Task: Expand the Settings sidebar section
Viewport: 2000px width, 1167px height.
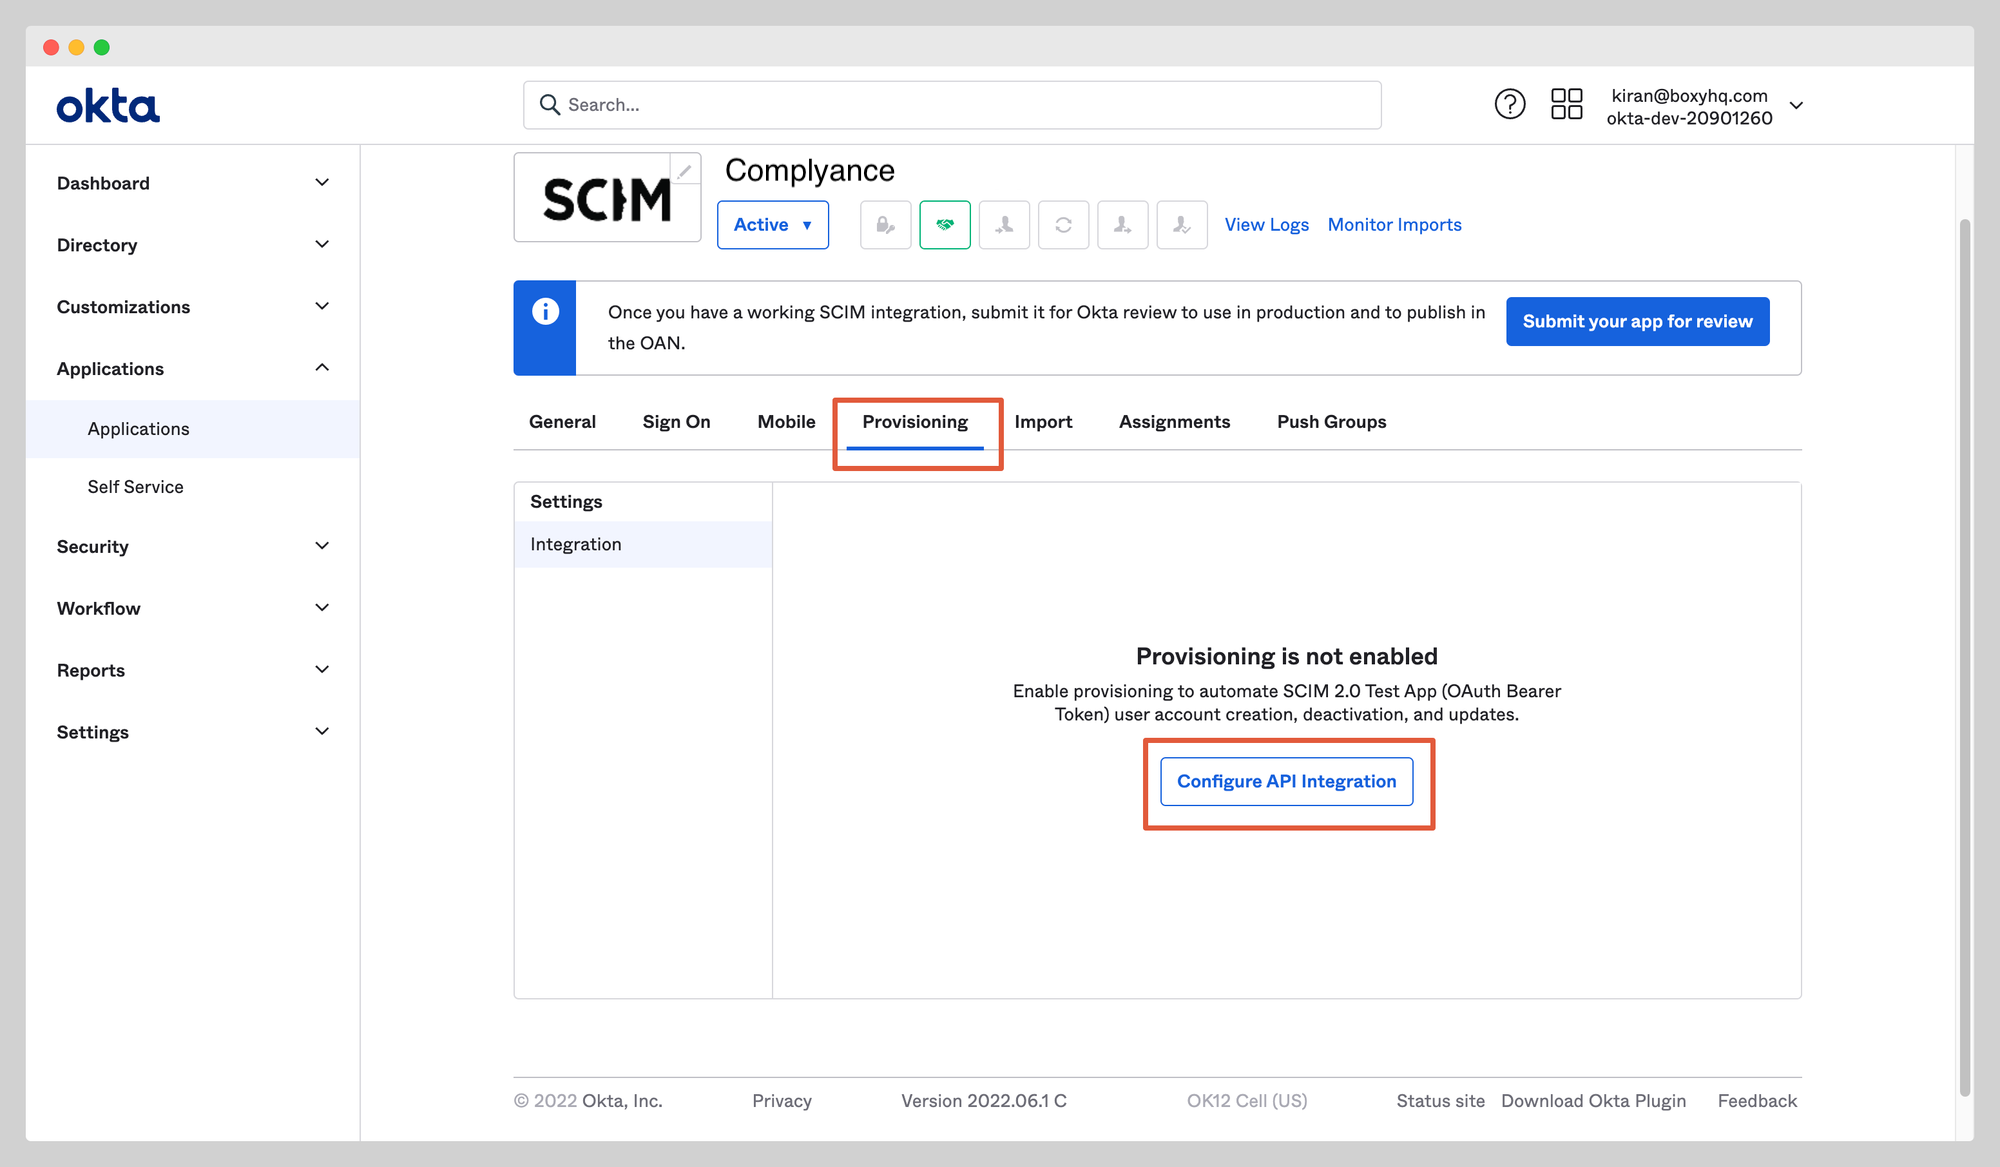Action: tap(192, 732)
